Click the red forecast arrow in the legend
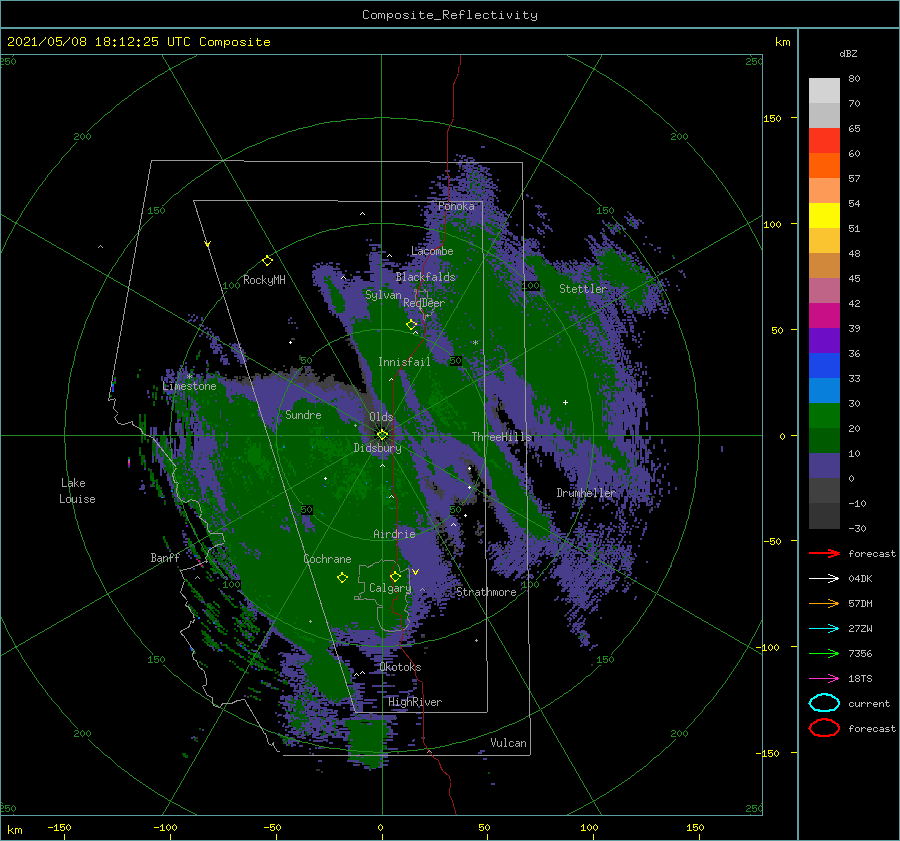The width and height of the screenshot is (900, 841). click(x=824, y=553)
